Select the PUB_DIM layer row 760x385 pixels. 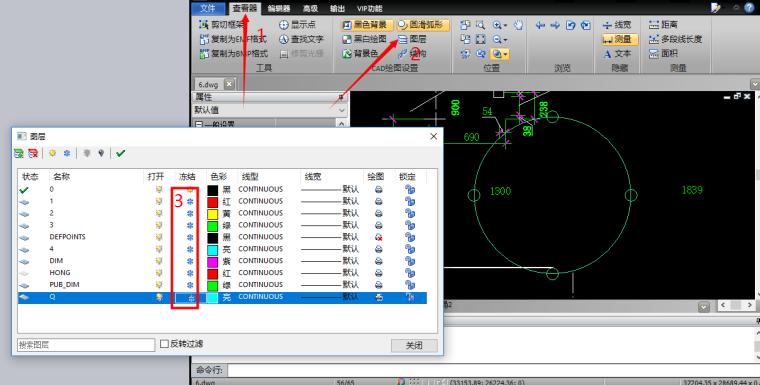pyautogui.click(x=222, y=285)
